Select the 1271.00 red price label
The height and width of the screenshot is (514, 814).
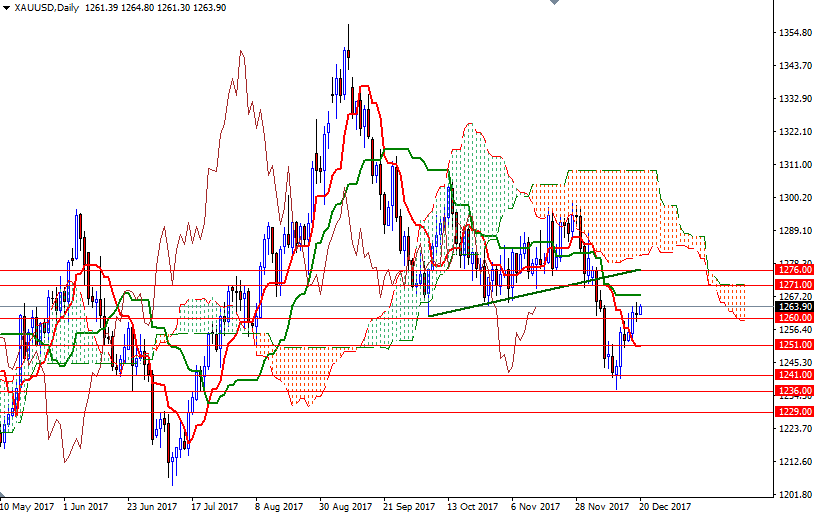click(x=793, y=285)
